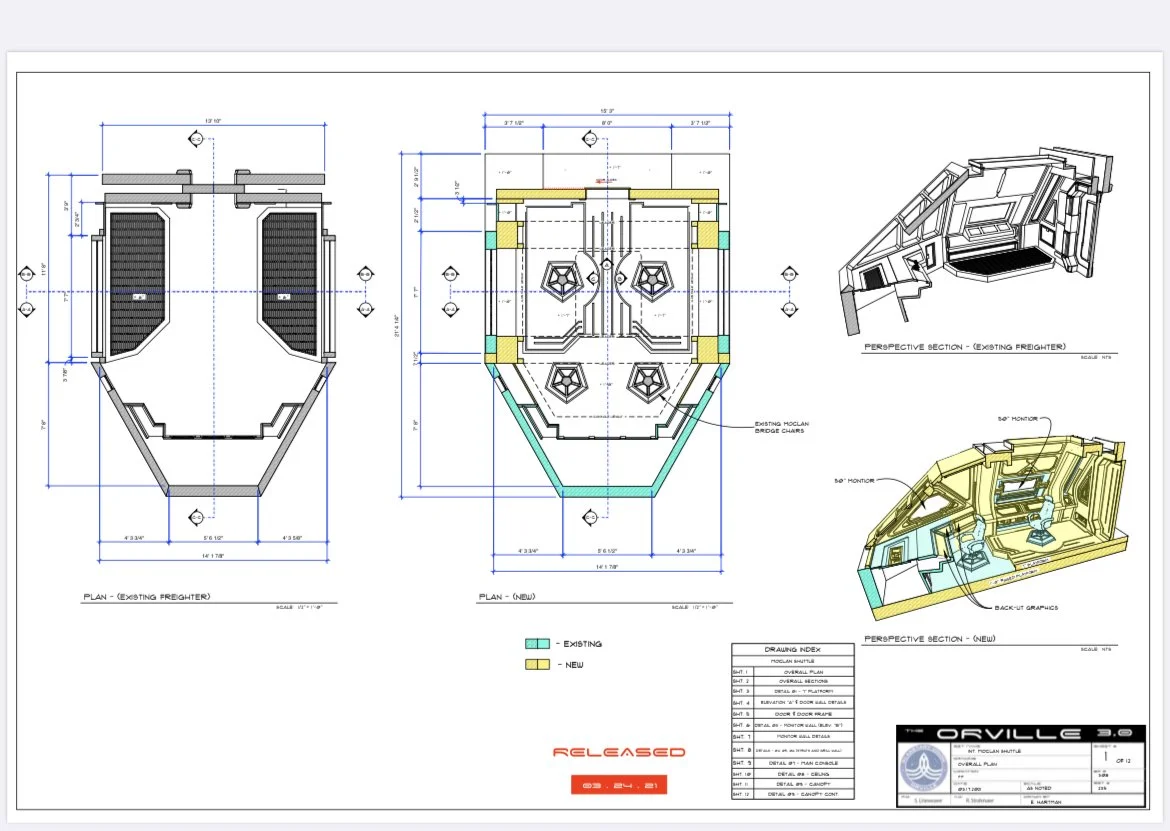Select ELEVATION 'A' & DOOR WALL DETAILS row
The height and width of the screenshot is (831, 1170).
tap(792, 703)
